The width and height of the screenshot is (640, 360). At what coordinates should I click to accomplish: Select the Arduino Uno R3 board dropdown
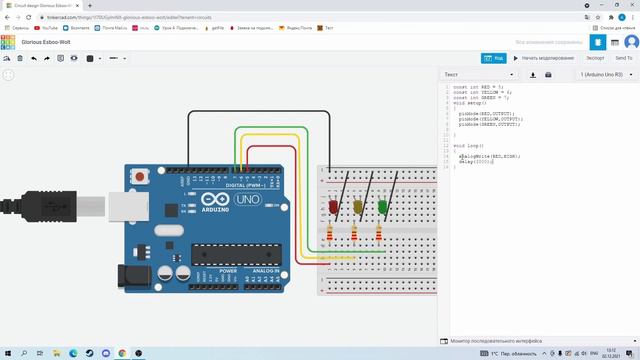coord(606,75)
